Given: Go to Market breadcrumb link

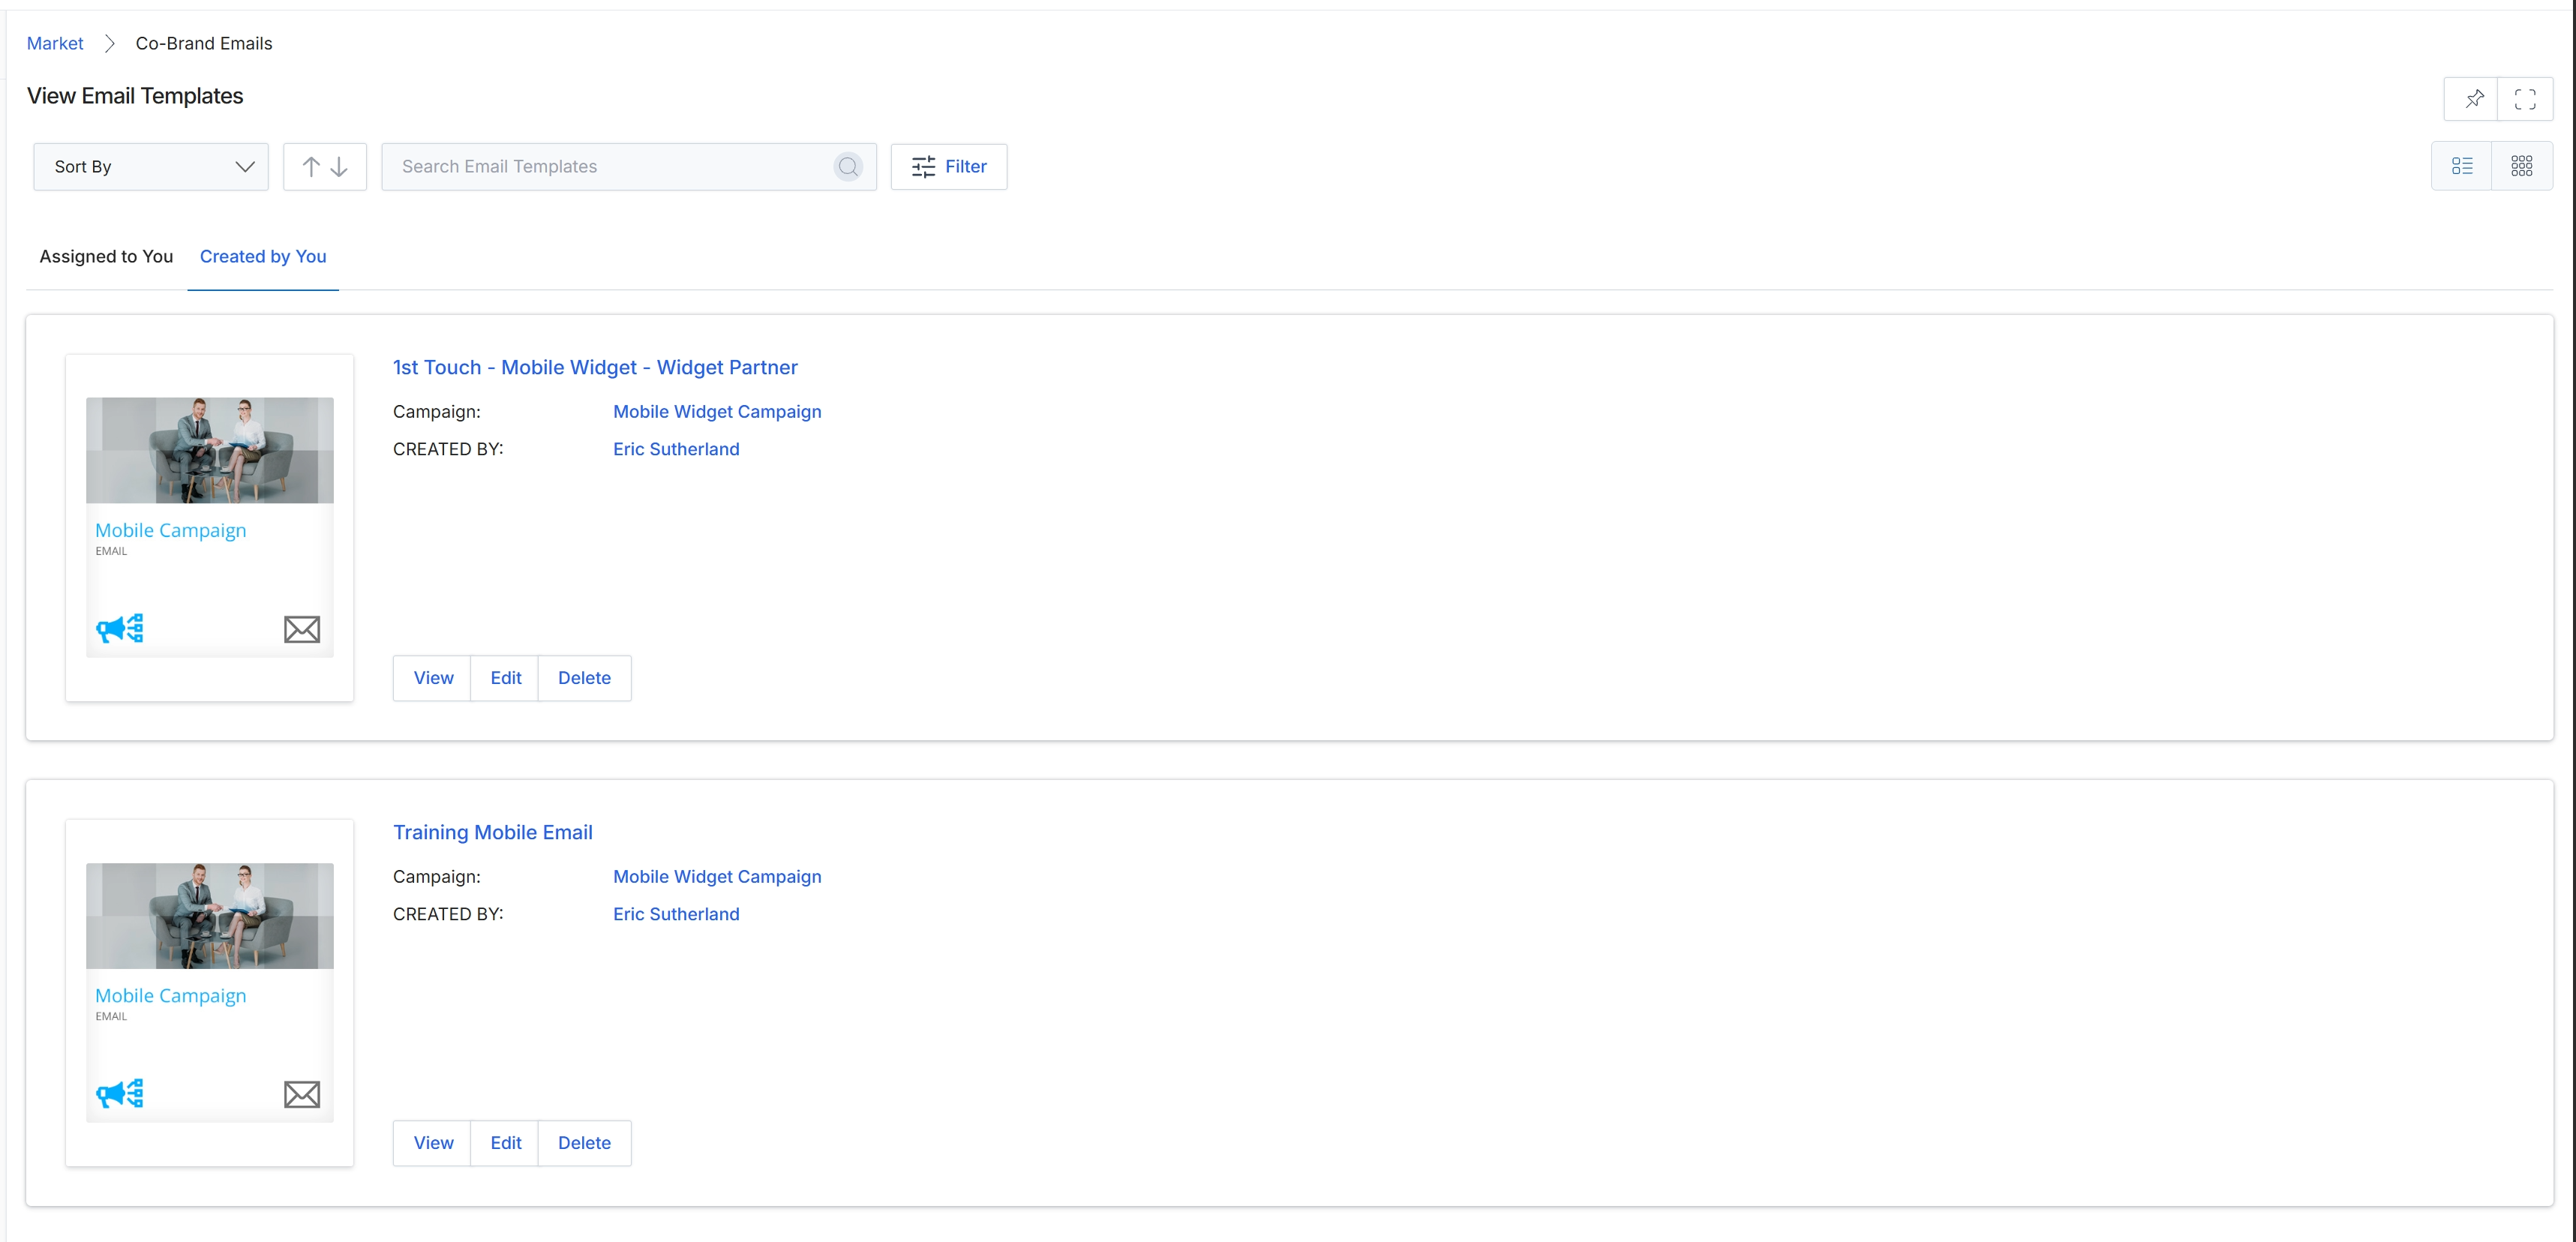Looking at the screenshot, I should tap(55, 44).
